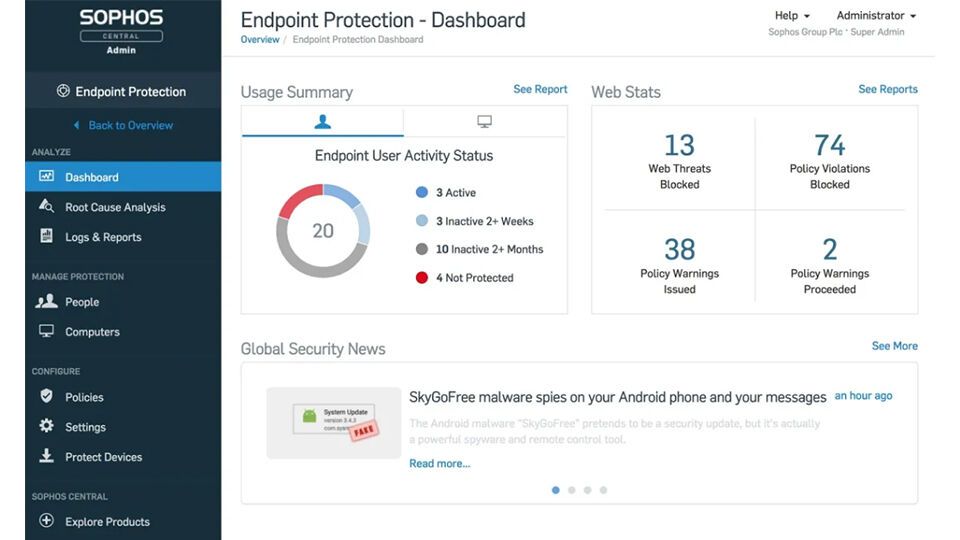Select the fourth news carousel dot
The height and width of the screenshot is (540, 960).
(x=603, y=490)
